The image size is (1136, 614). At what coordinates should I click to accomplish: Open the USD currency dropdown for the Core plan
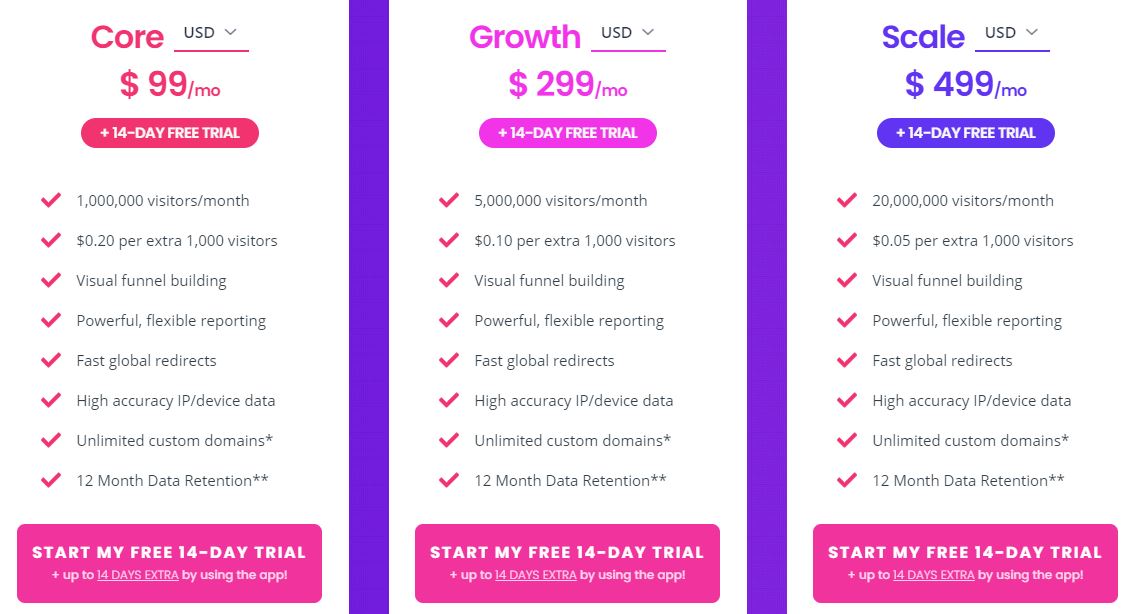[210, 31]
